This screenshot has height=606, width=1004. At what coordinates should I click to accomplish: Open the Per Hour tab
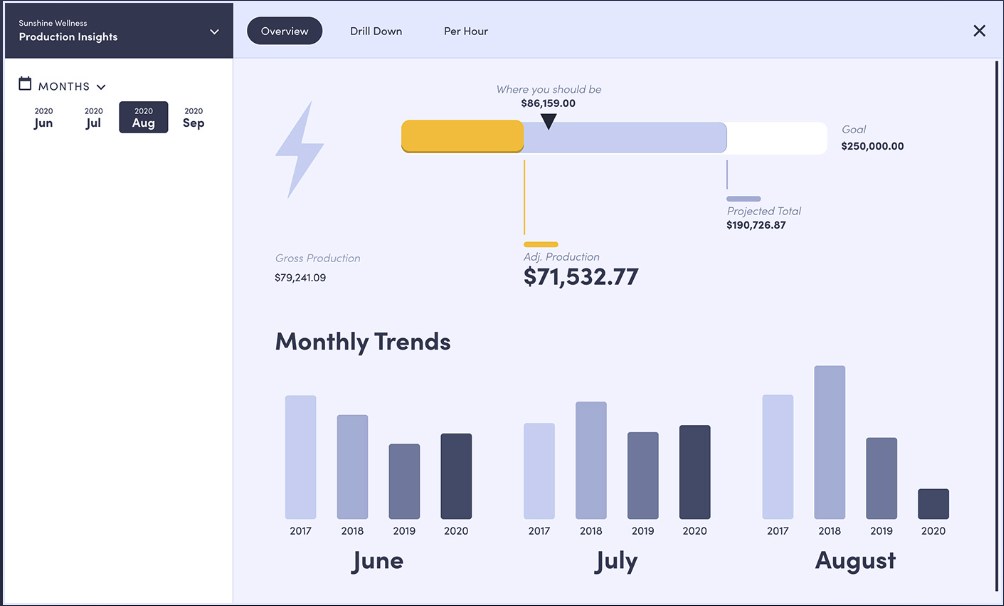(466, 31)
